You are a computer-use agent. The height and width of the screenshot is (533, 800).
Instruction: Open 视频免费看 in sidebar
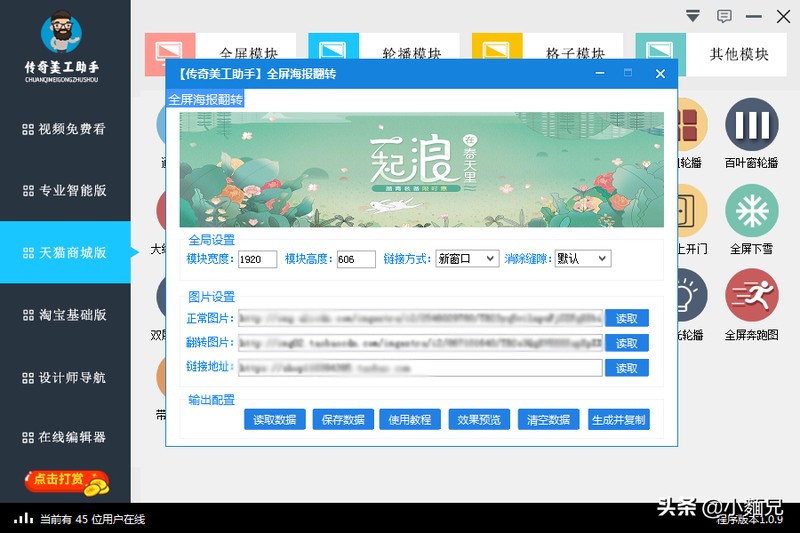pyautogui.click(x=65, y=129)
